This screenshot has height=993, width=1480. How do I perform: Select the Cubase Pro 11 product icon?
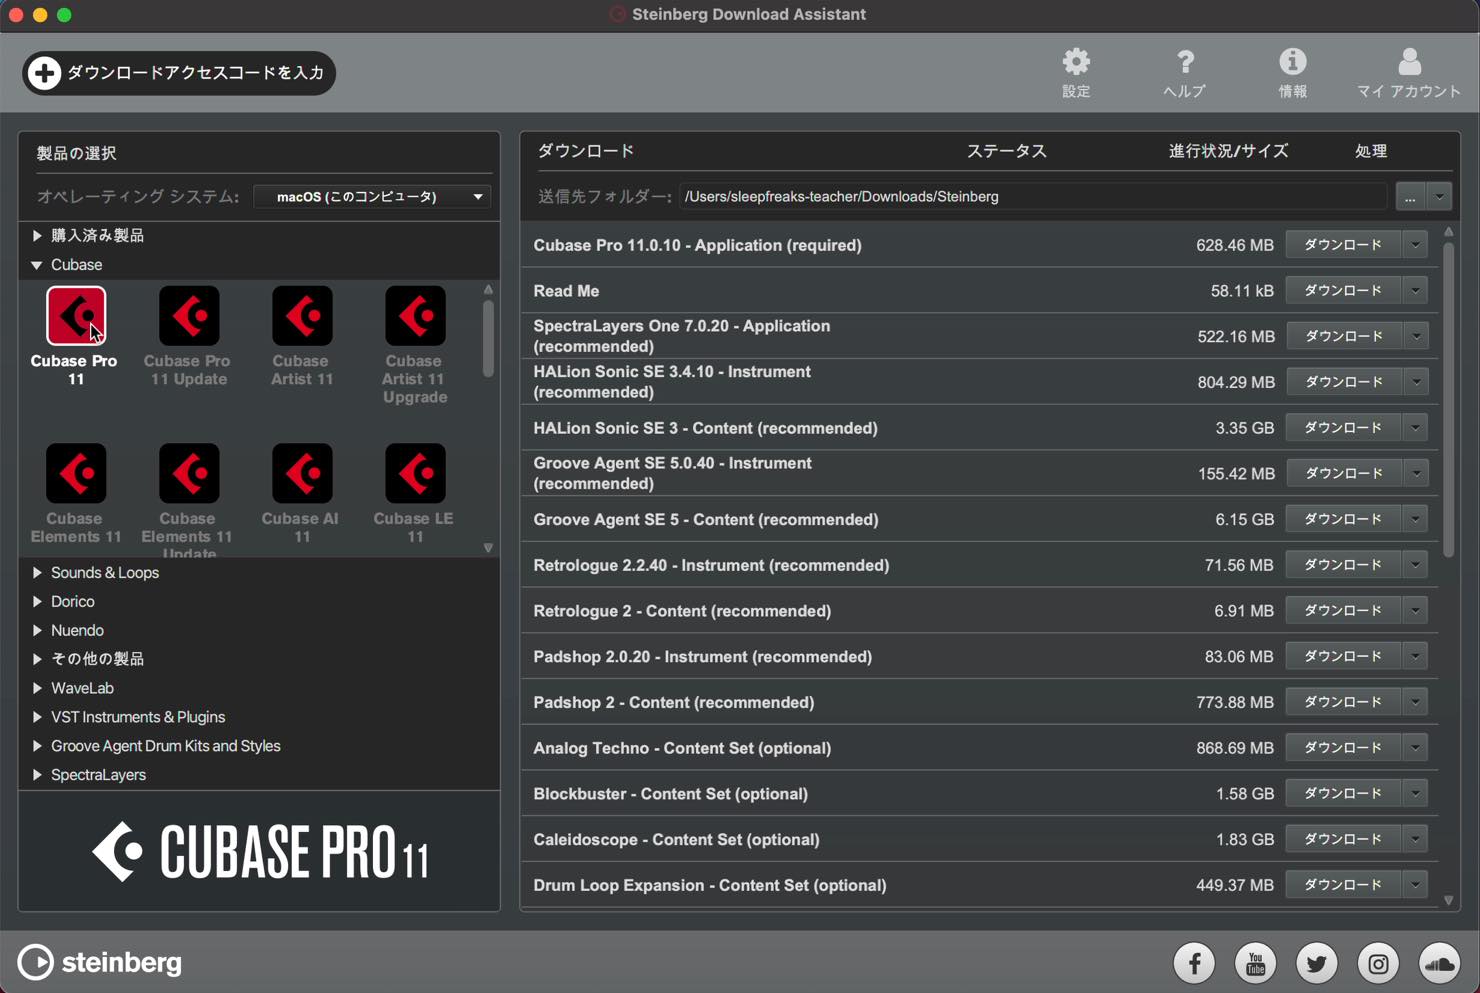point(76,316)
